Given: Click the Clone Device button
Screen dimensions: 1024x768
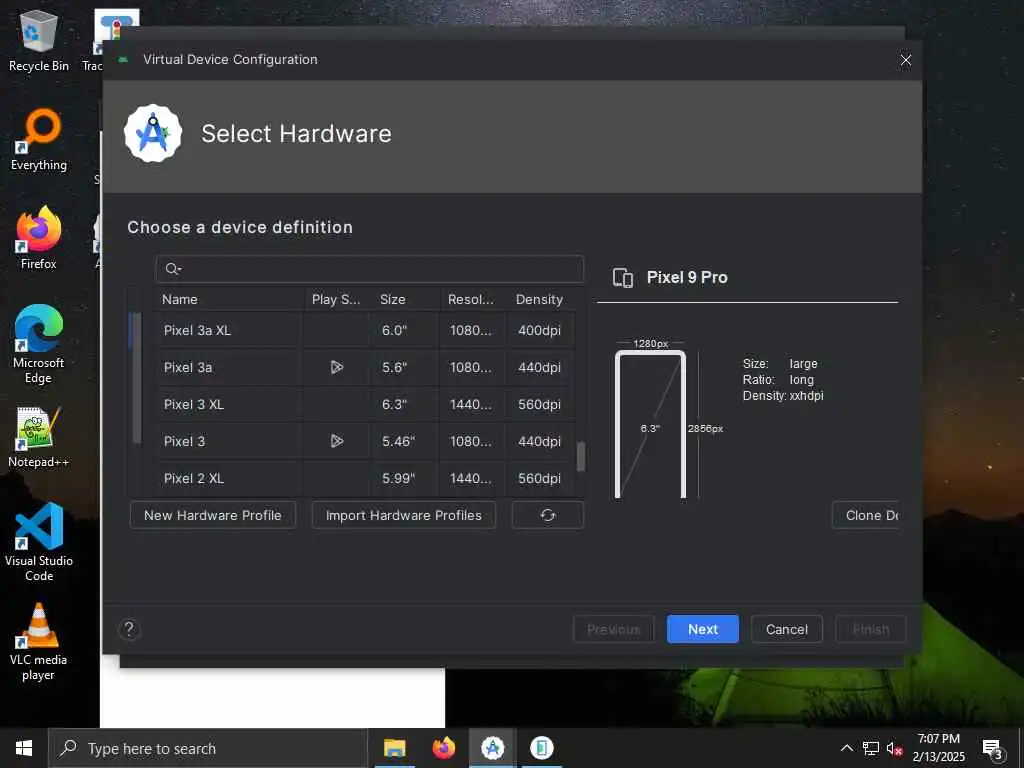Looking at the screenshot, I should pos(866,515).
